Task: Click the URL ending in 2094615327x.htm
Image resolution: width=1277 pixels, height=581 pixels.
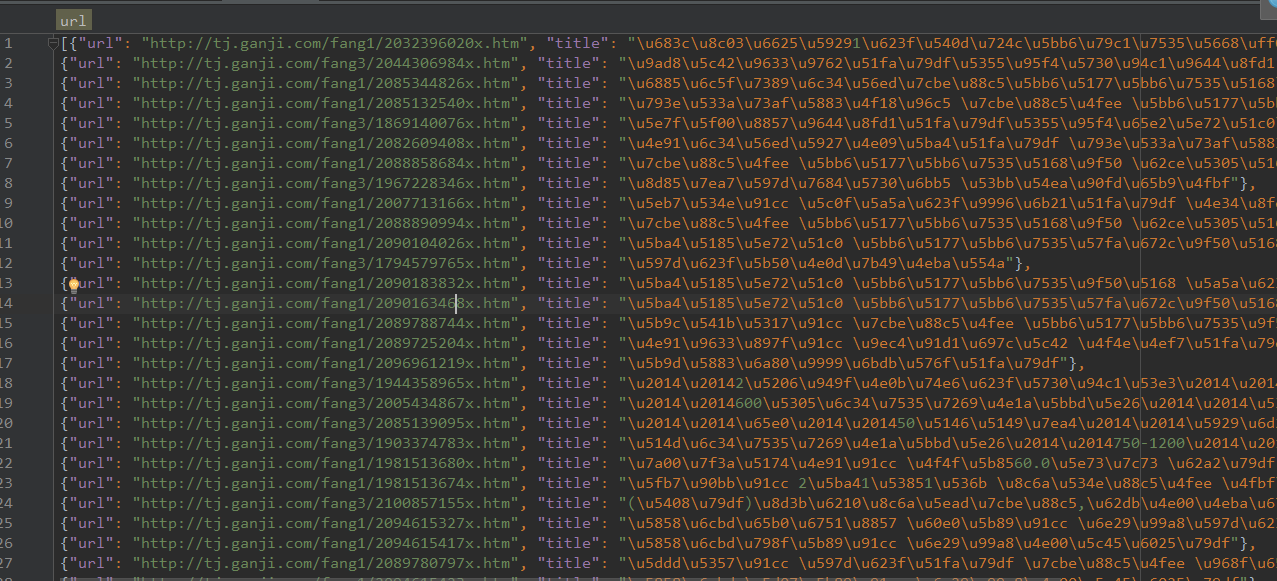Action: point(326,523)
